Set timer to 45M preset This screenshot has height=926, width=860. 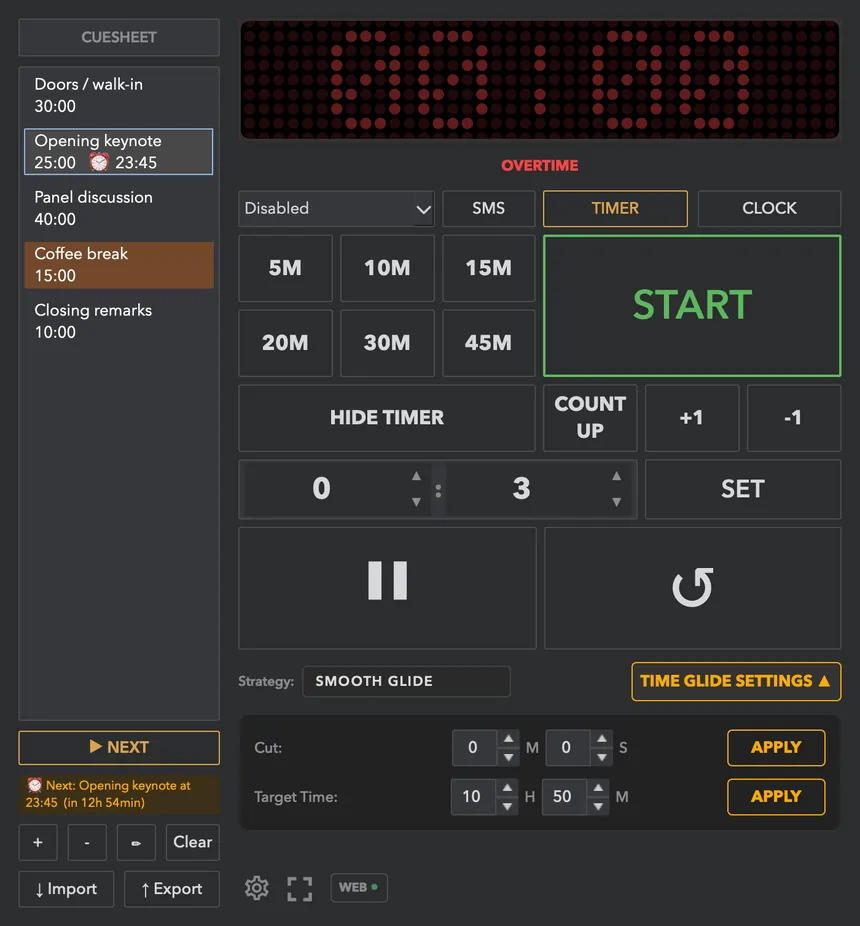pyautogui.click(x=488, y=343)
